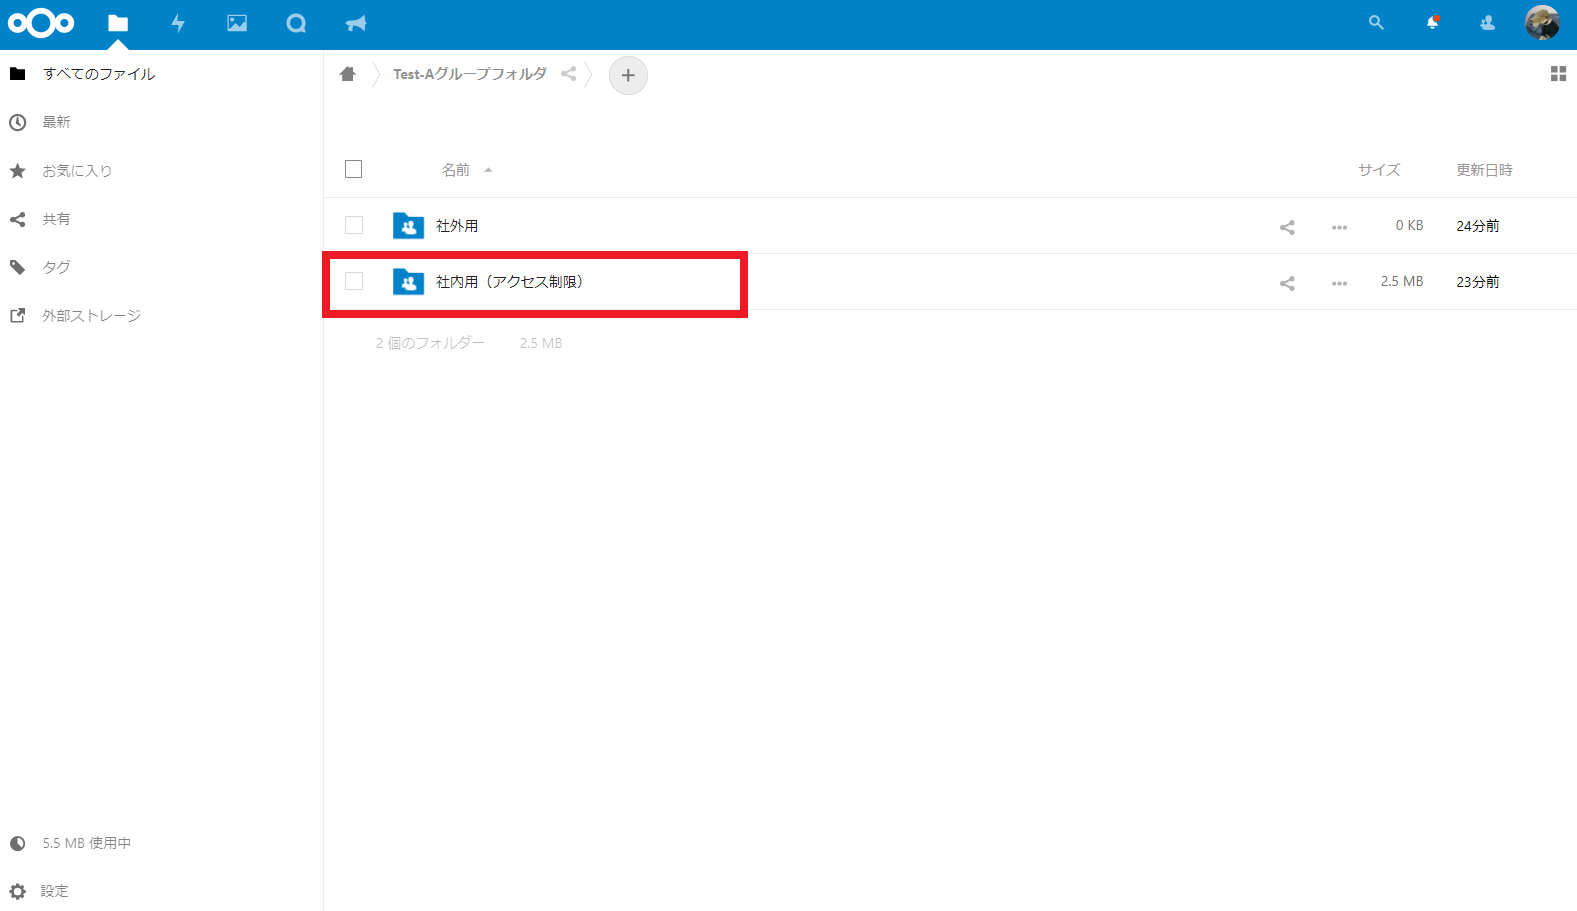Click the 2.5 MB total in summary row
This screenshot has height=911, width=1577.
coord(541,343)
